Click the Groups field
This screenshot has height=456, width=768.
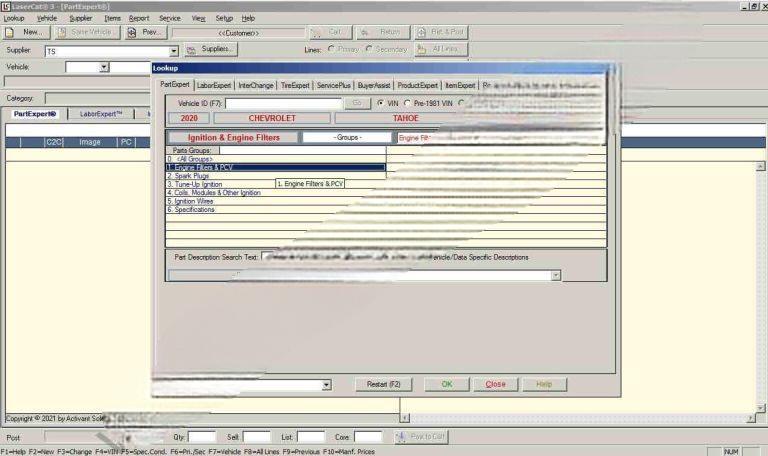pyautogui.click(x=347, y=138)
